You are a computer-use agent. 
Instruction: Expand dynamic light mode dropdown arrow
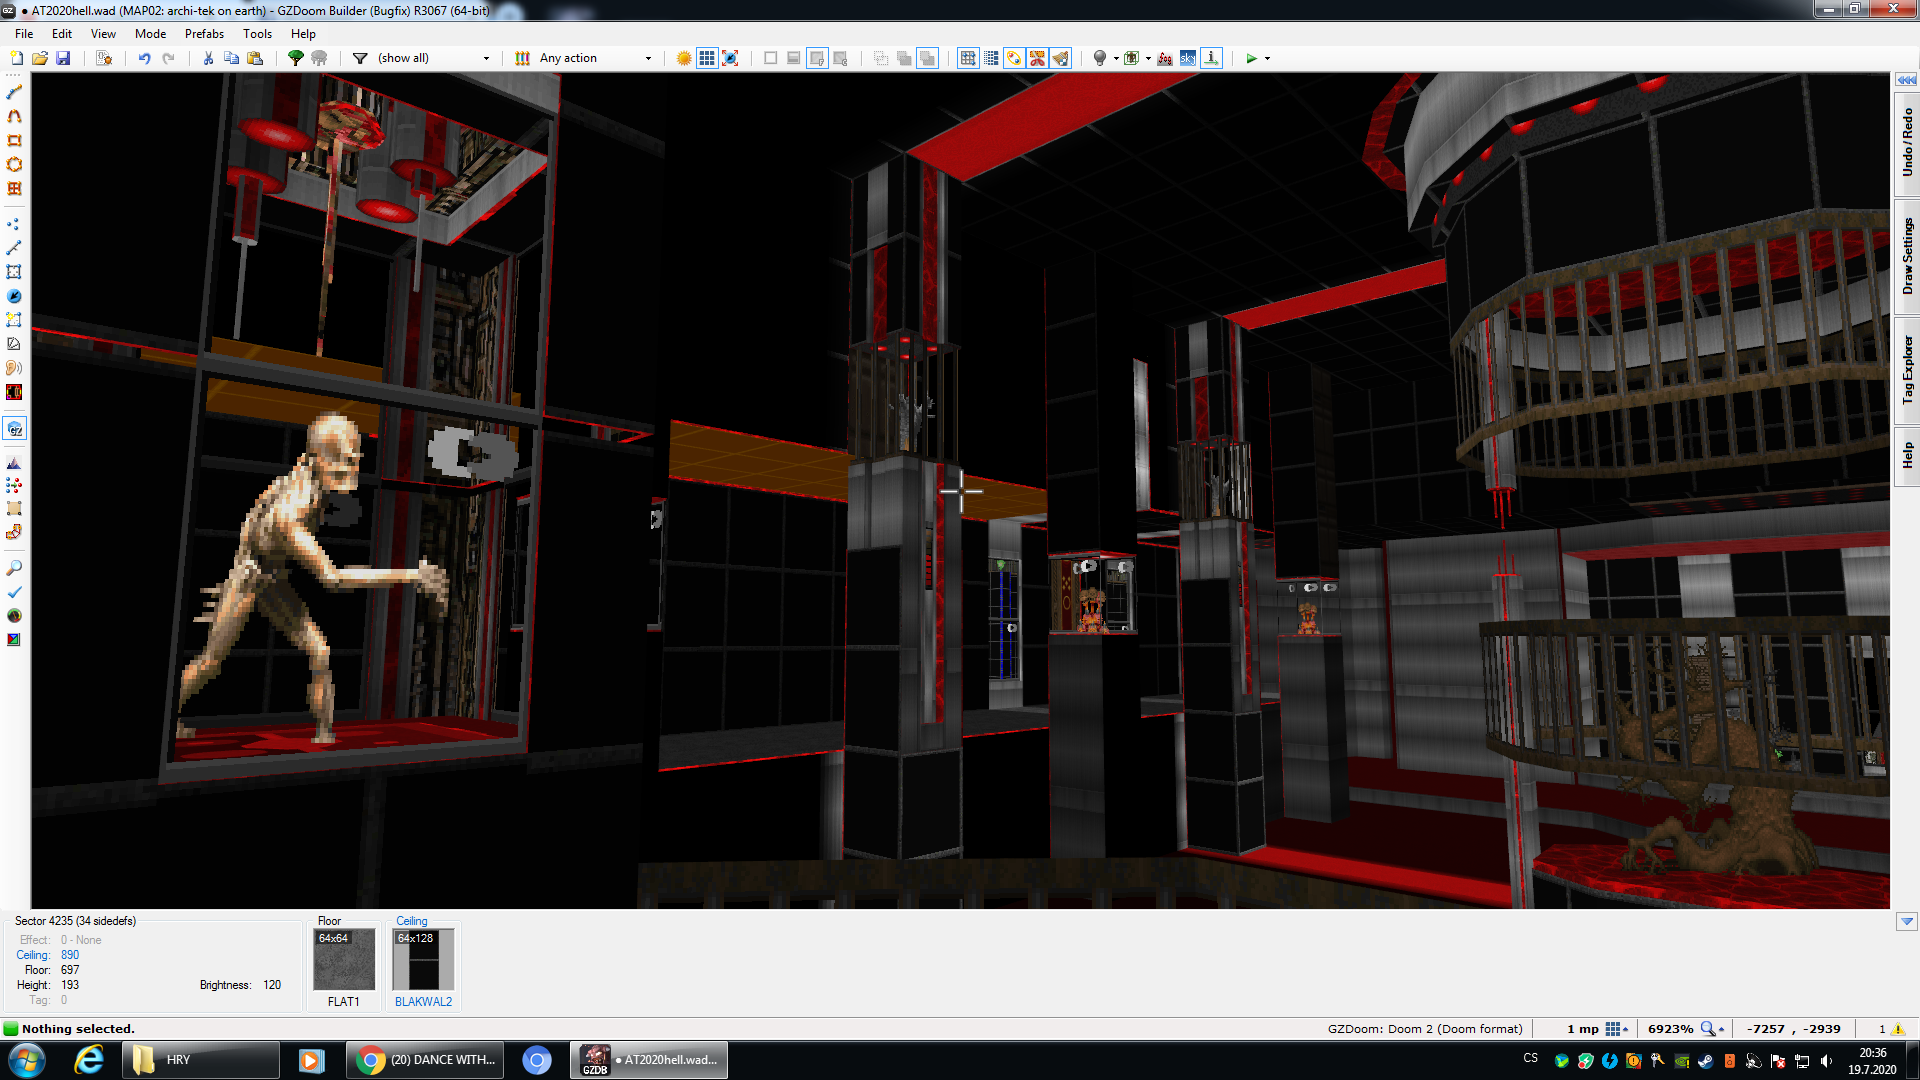[x=1116, y=58]
